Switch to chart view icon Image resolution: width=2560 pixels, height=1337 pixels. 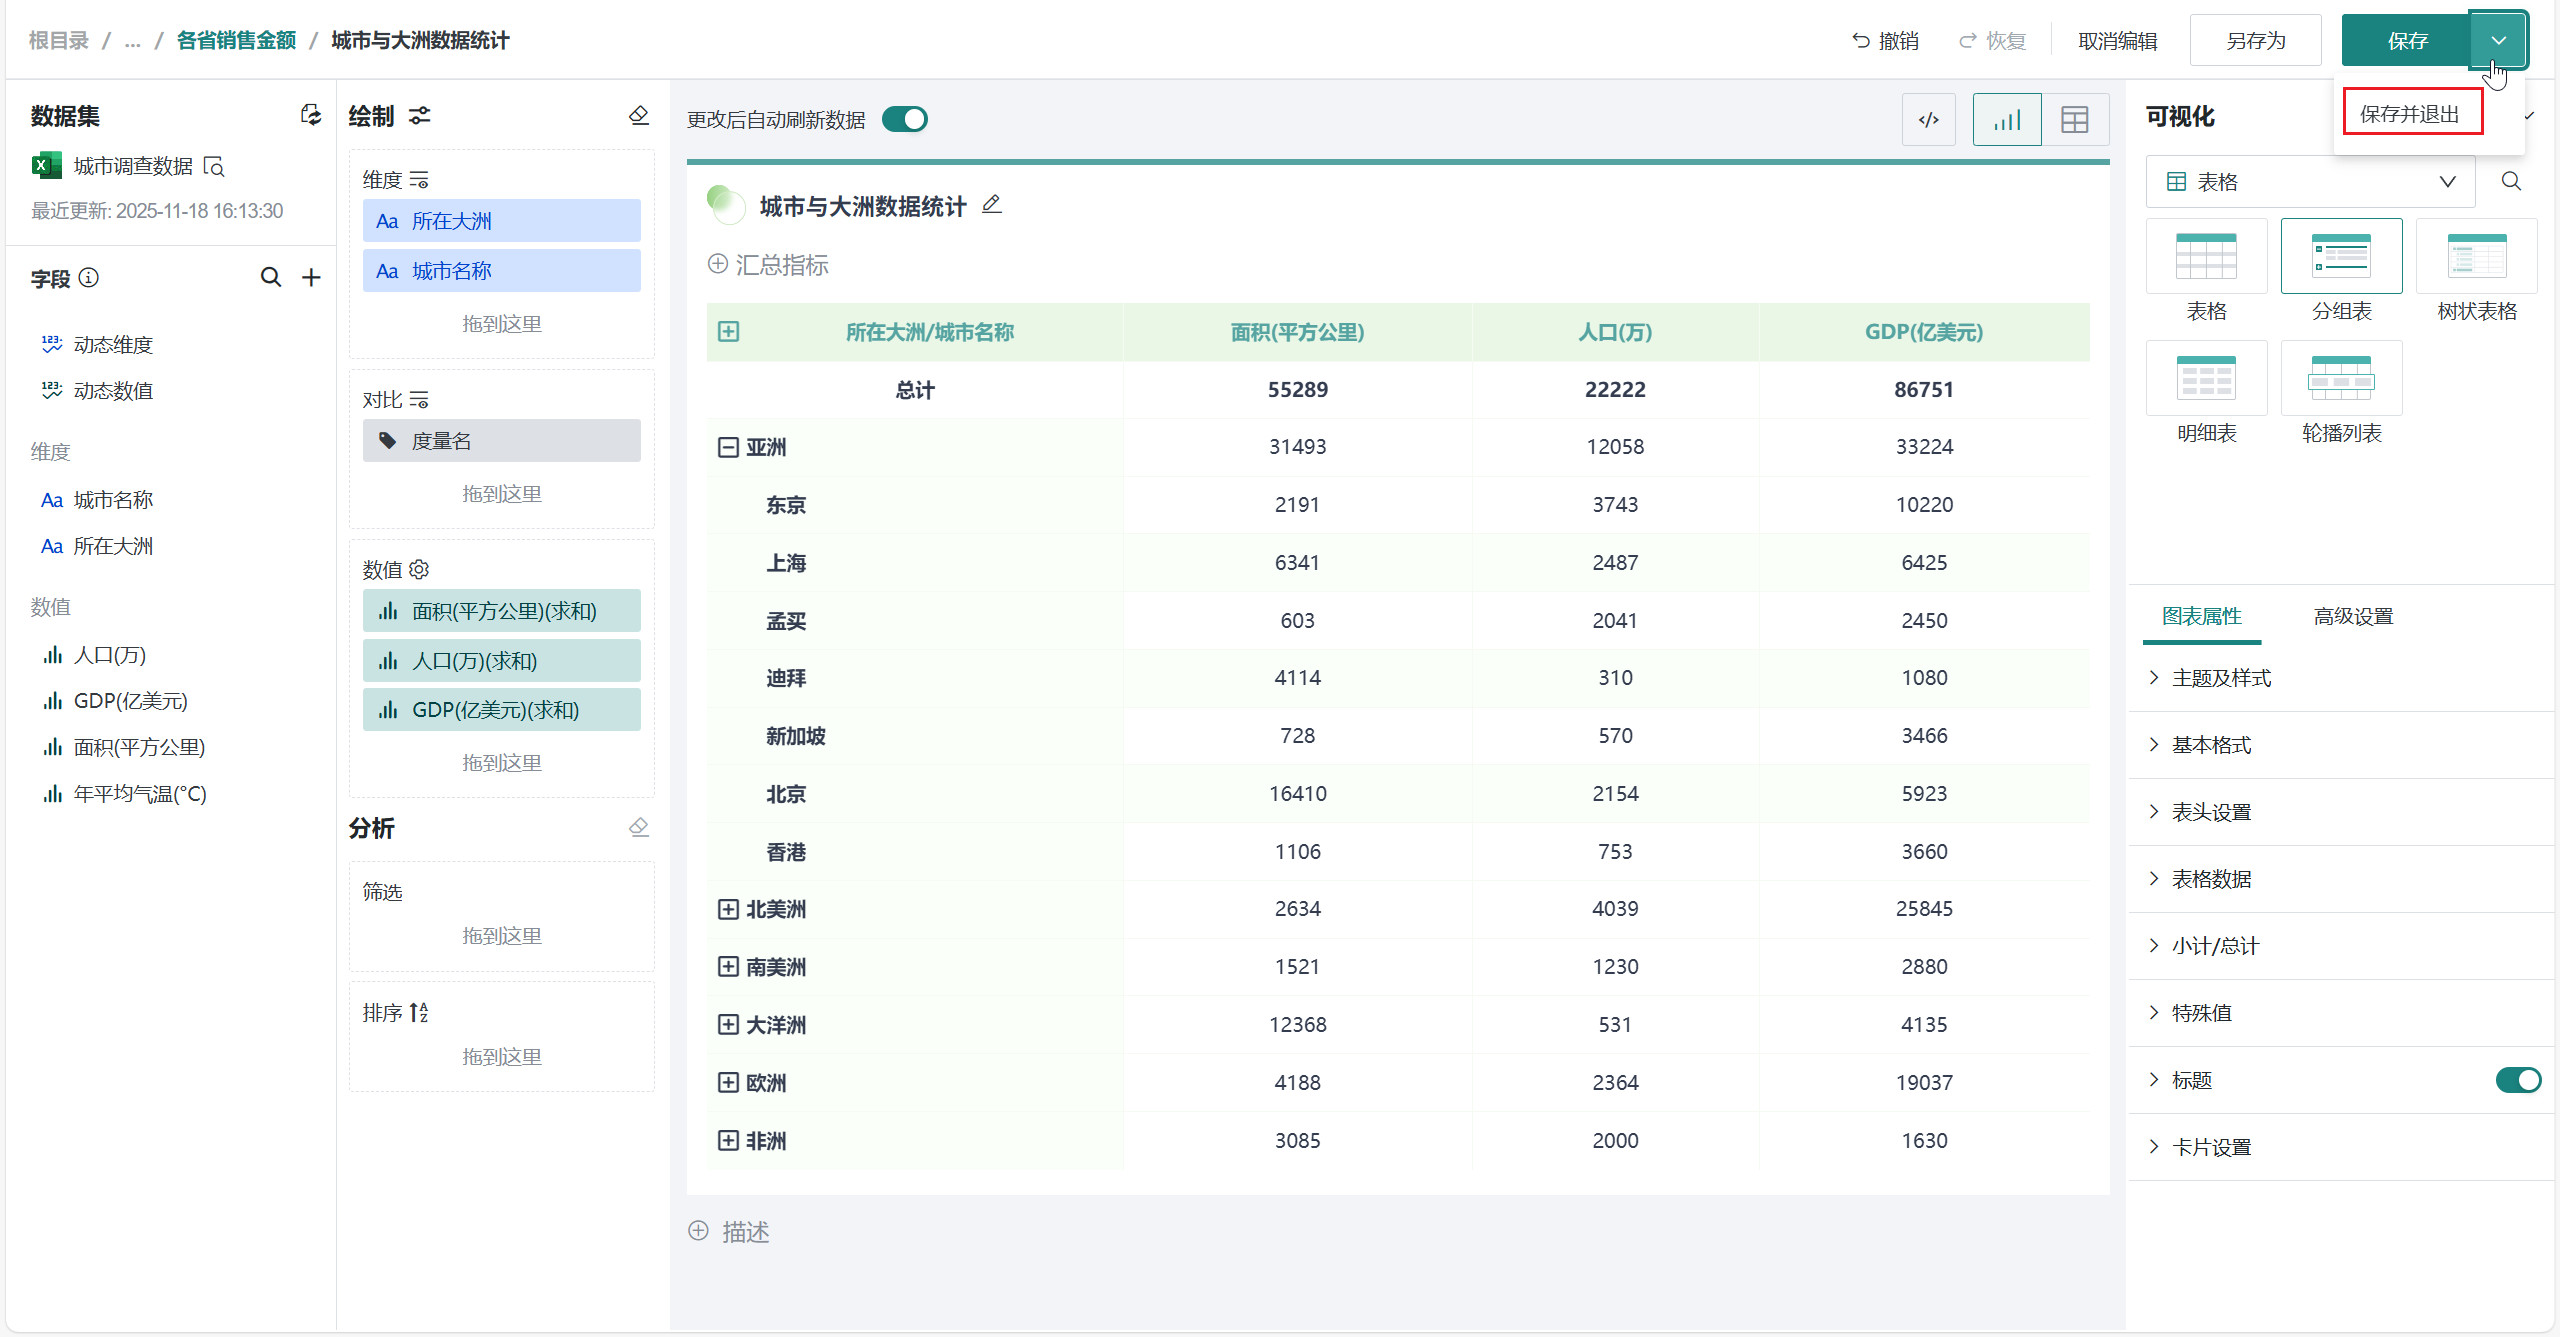pos(2006,120)
